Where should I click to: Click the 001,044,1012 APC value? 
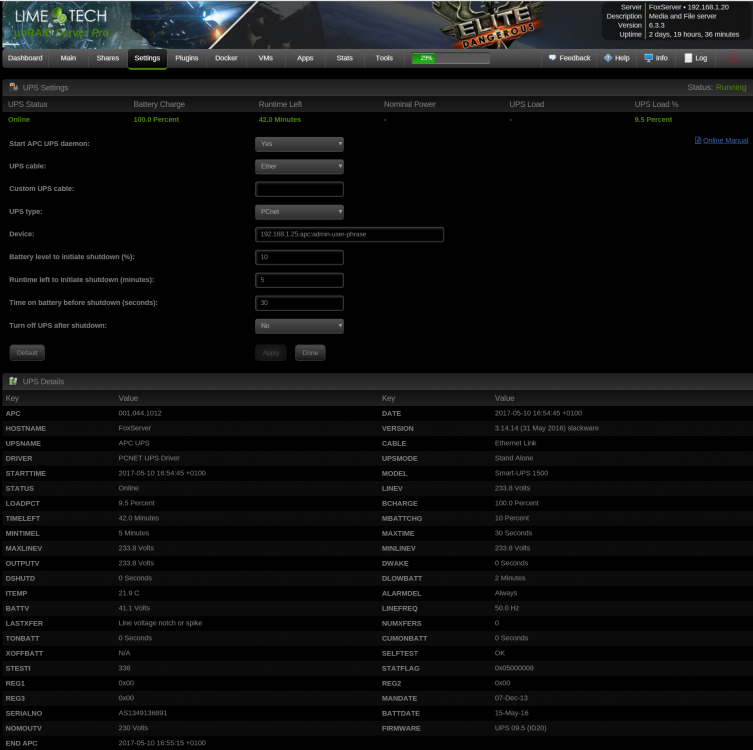tap(140, 413)
